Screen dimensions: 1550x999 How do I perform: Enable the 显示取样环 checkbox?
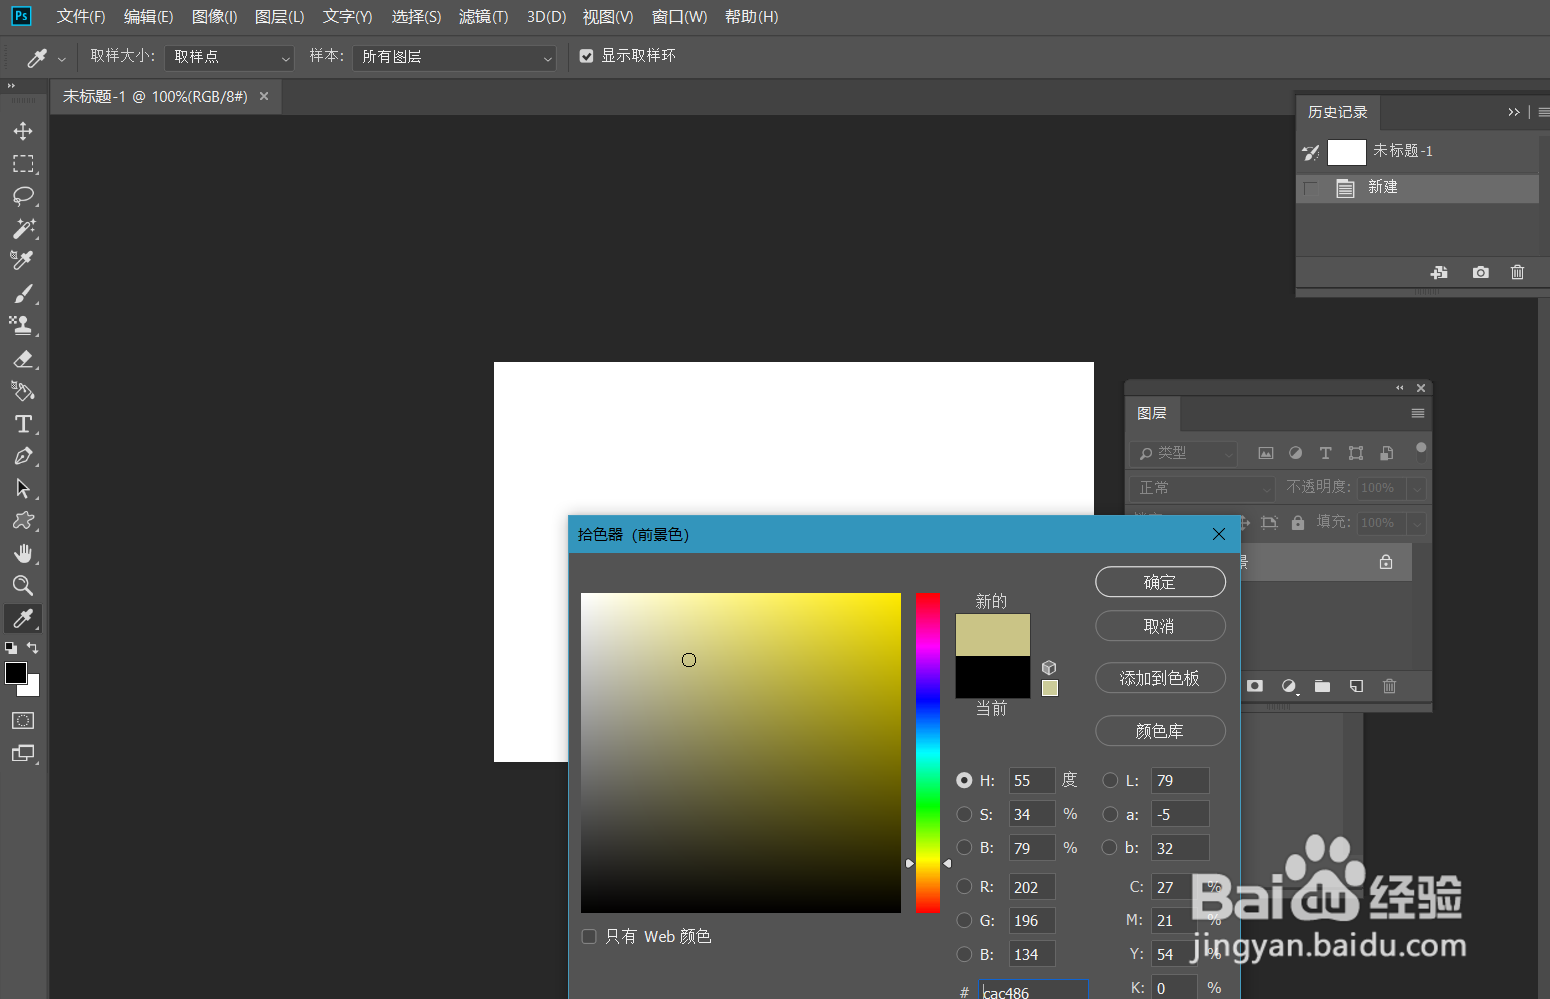[587, 56]
